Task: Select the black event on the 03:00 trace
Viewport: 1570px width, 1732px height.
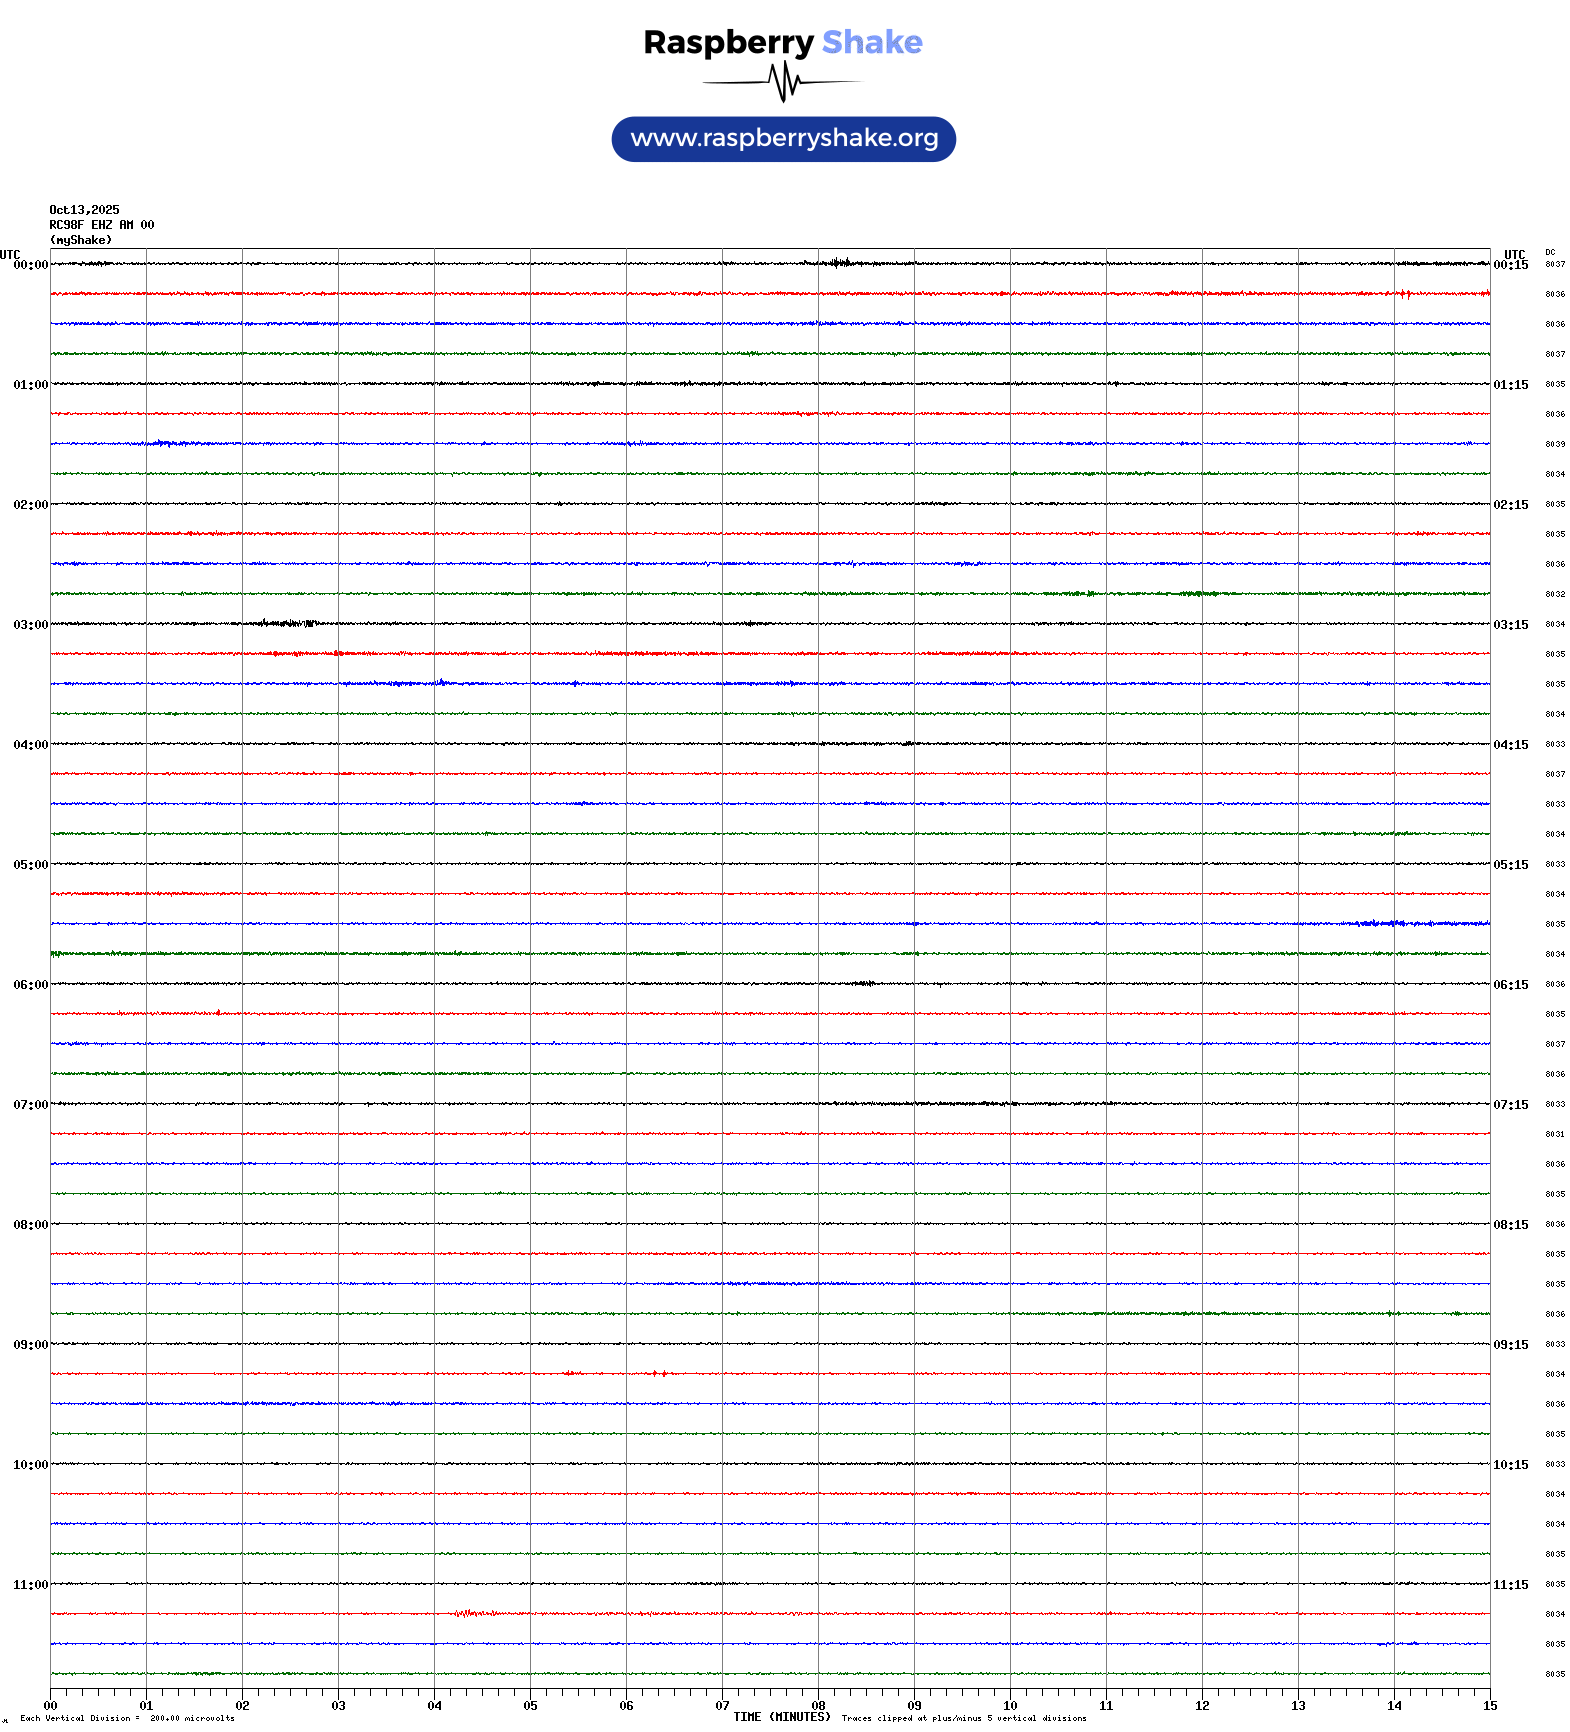Action: point(288,623)
